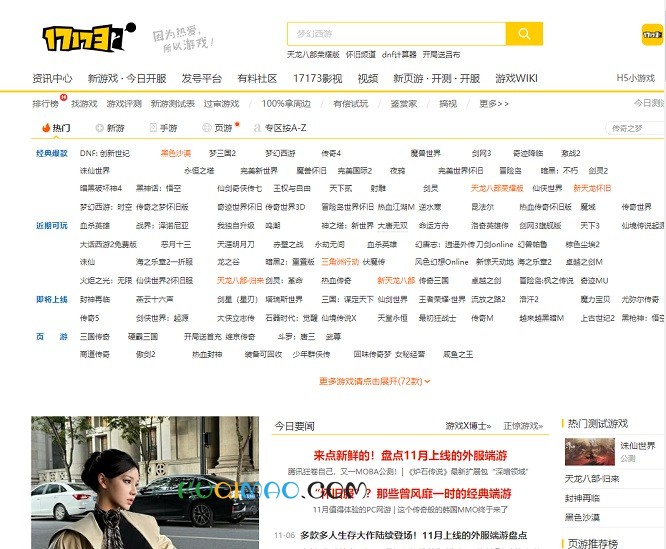This screenshot has width=666, height=549.
Task: Open headline 来点新鲜的！盘点11月上线的外服端游
Action: 410,456
